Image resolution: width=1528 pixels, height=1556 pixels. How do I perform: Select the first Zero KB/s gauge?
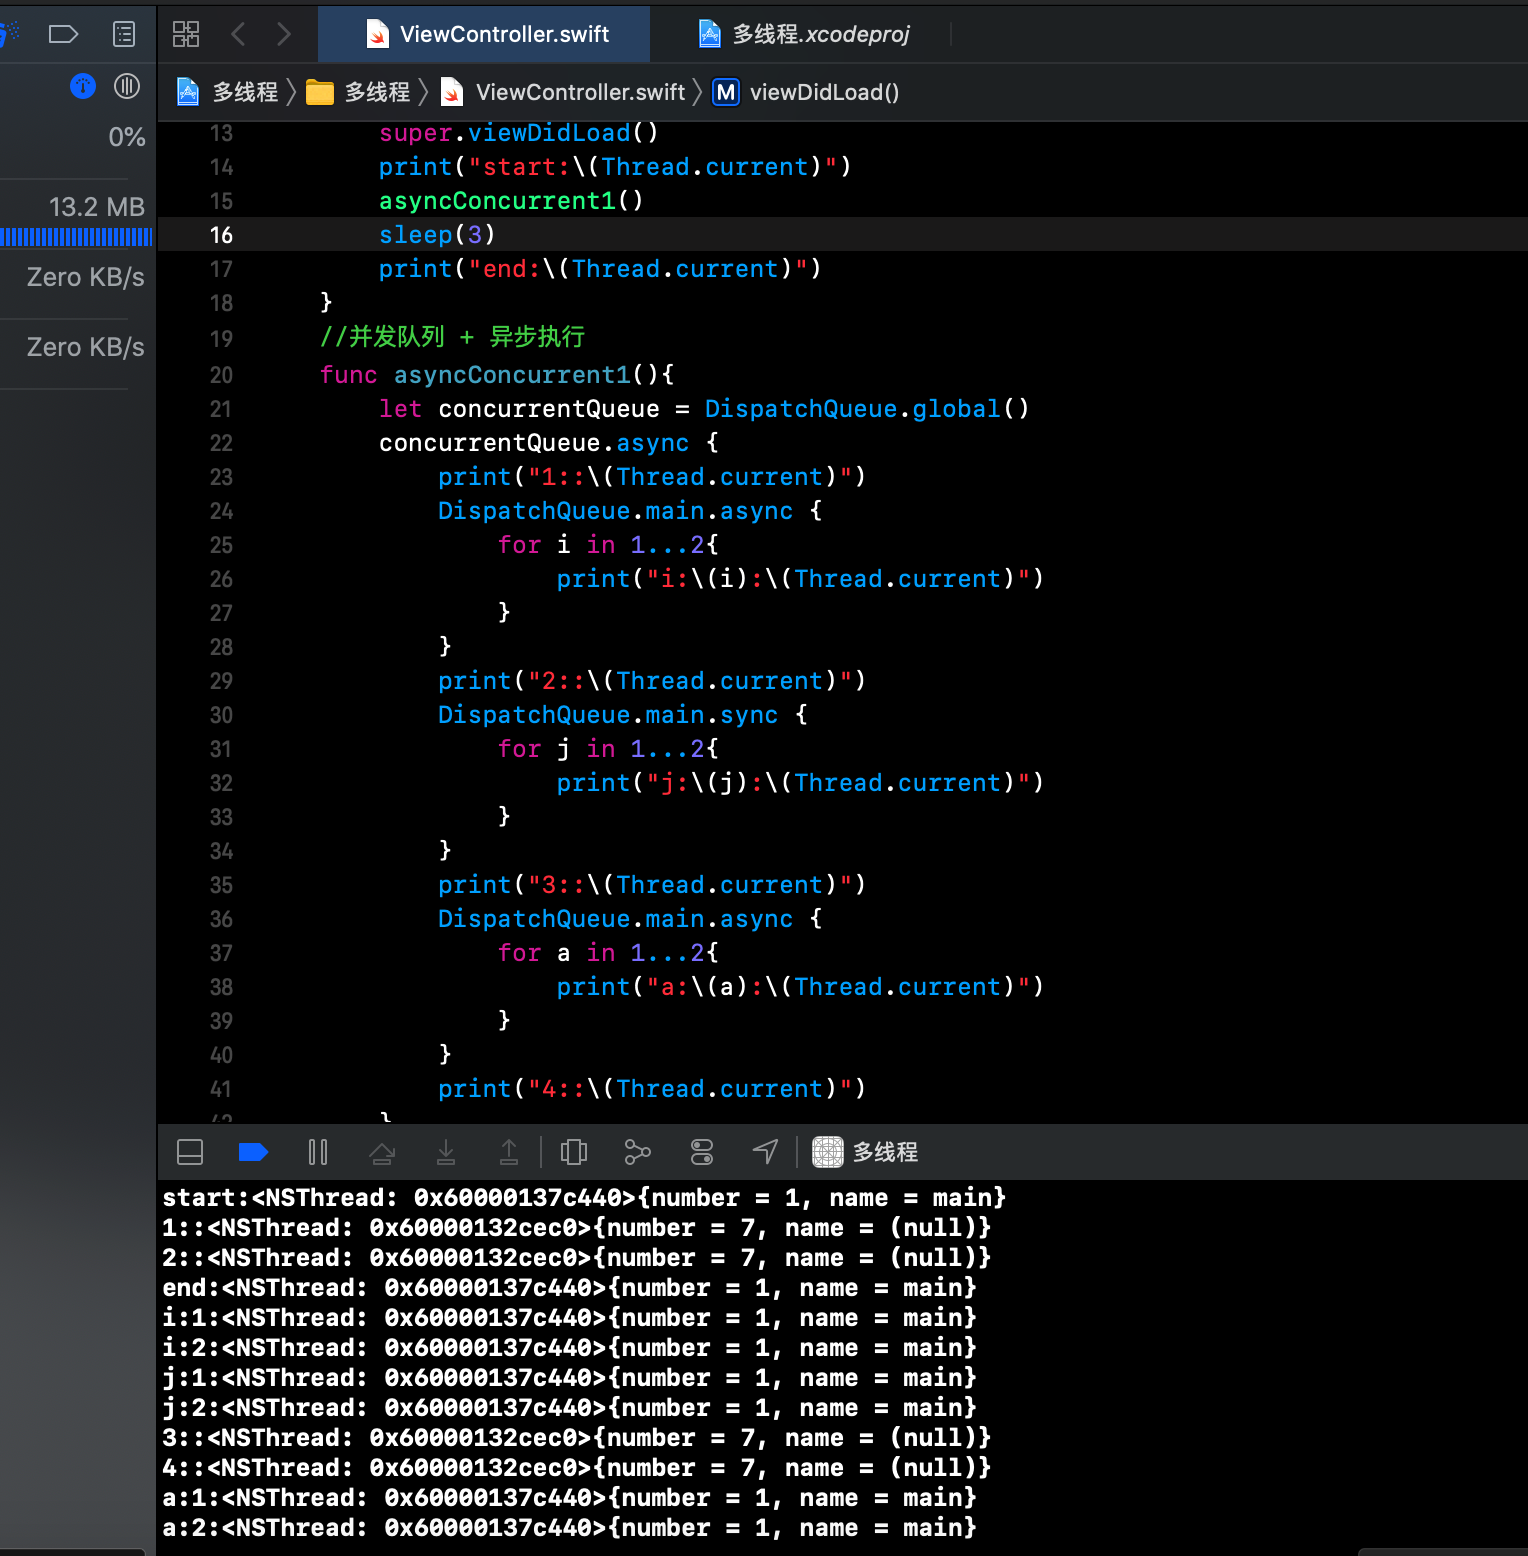[85, 277]
